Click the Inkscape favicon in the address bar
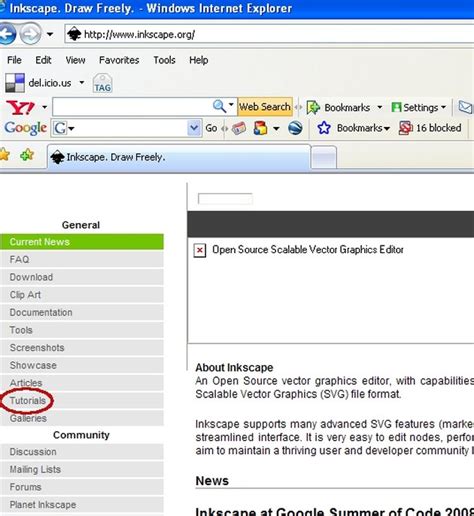This screenshot has width=474, height=516. (74, 34)
